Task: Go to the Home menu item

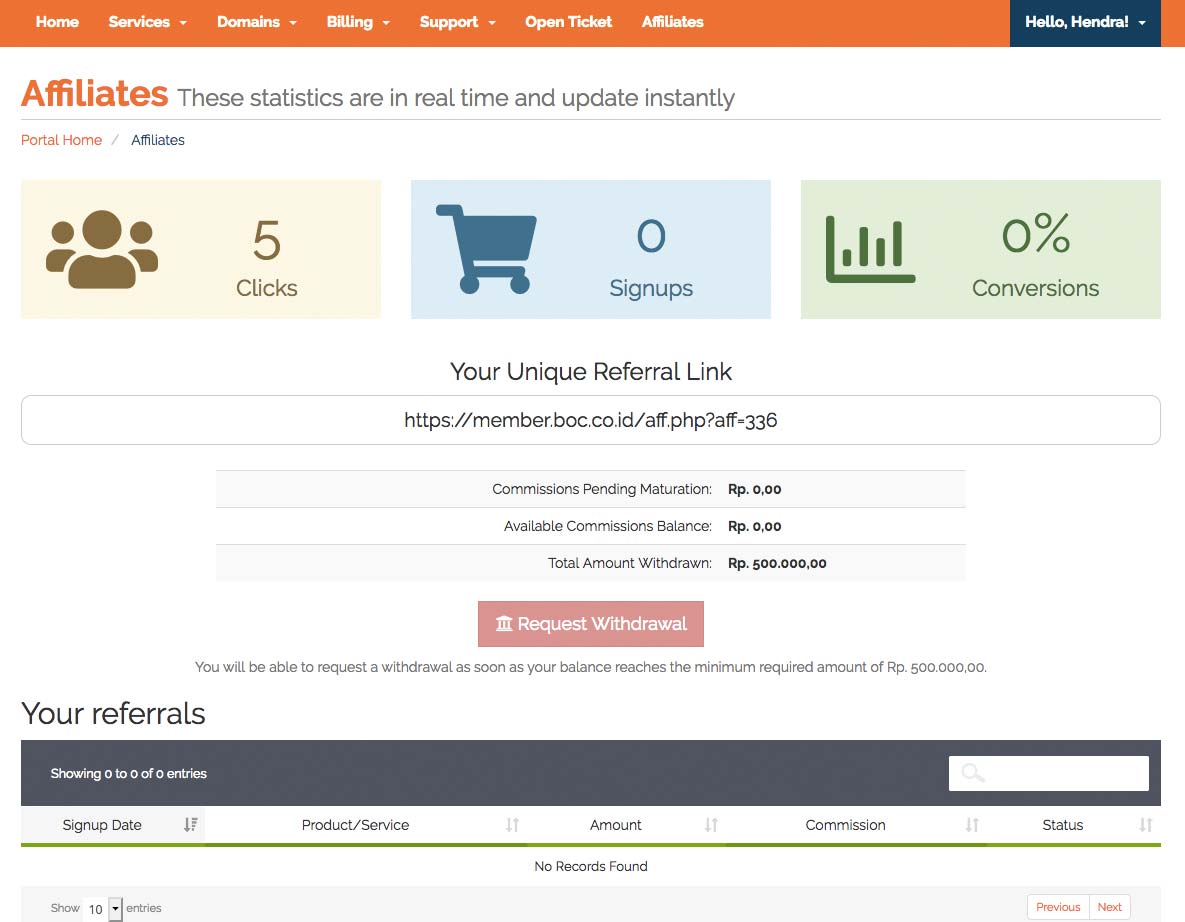Action: (x=57, y=22)
